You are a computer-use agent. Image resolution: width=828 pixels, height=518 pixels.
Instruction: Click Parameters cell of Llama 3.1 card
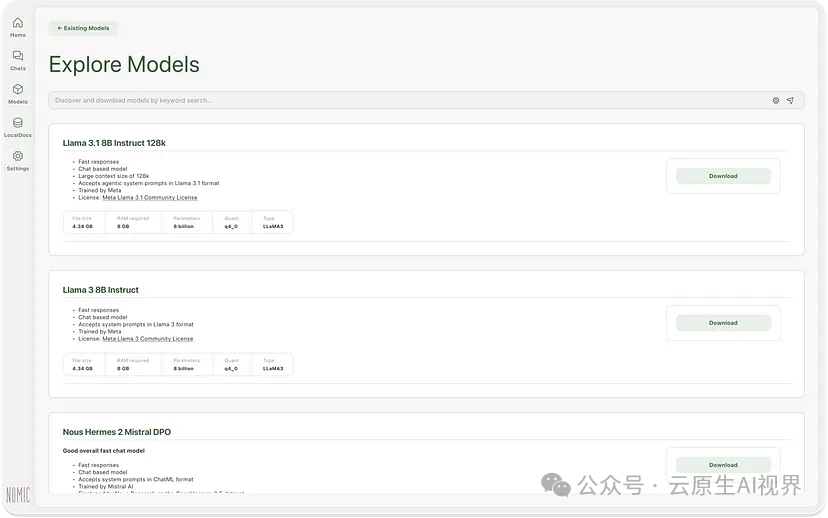[x=187, y=222]
